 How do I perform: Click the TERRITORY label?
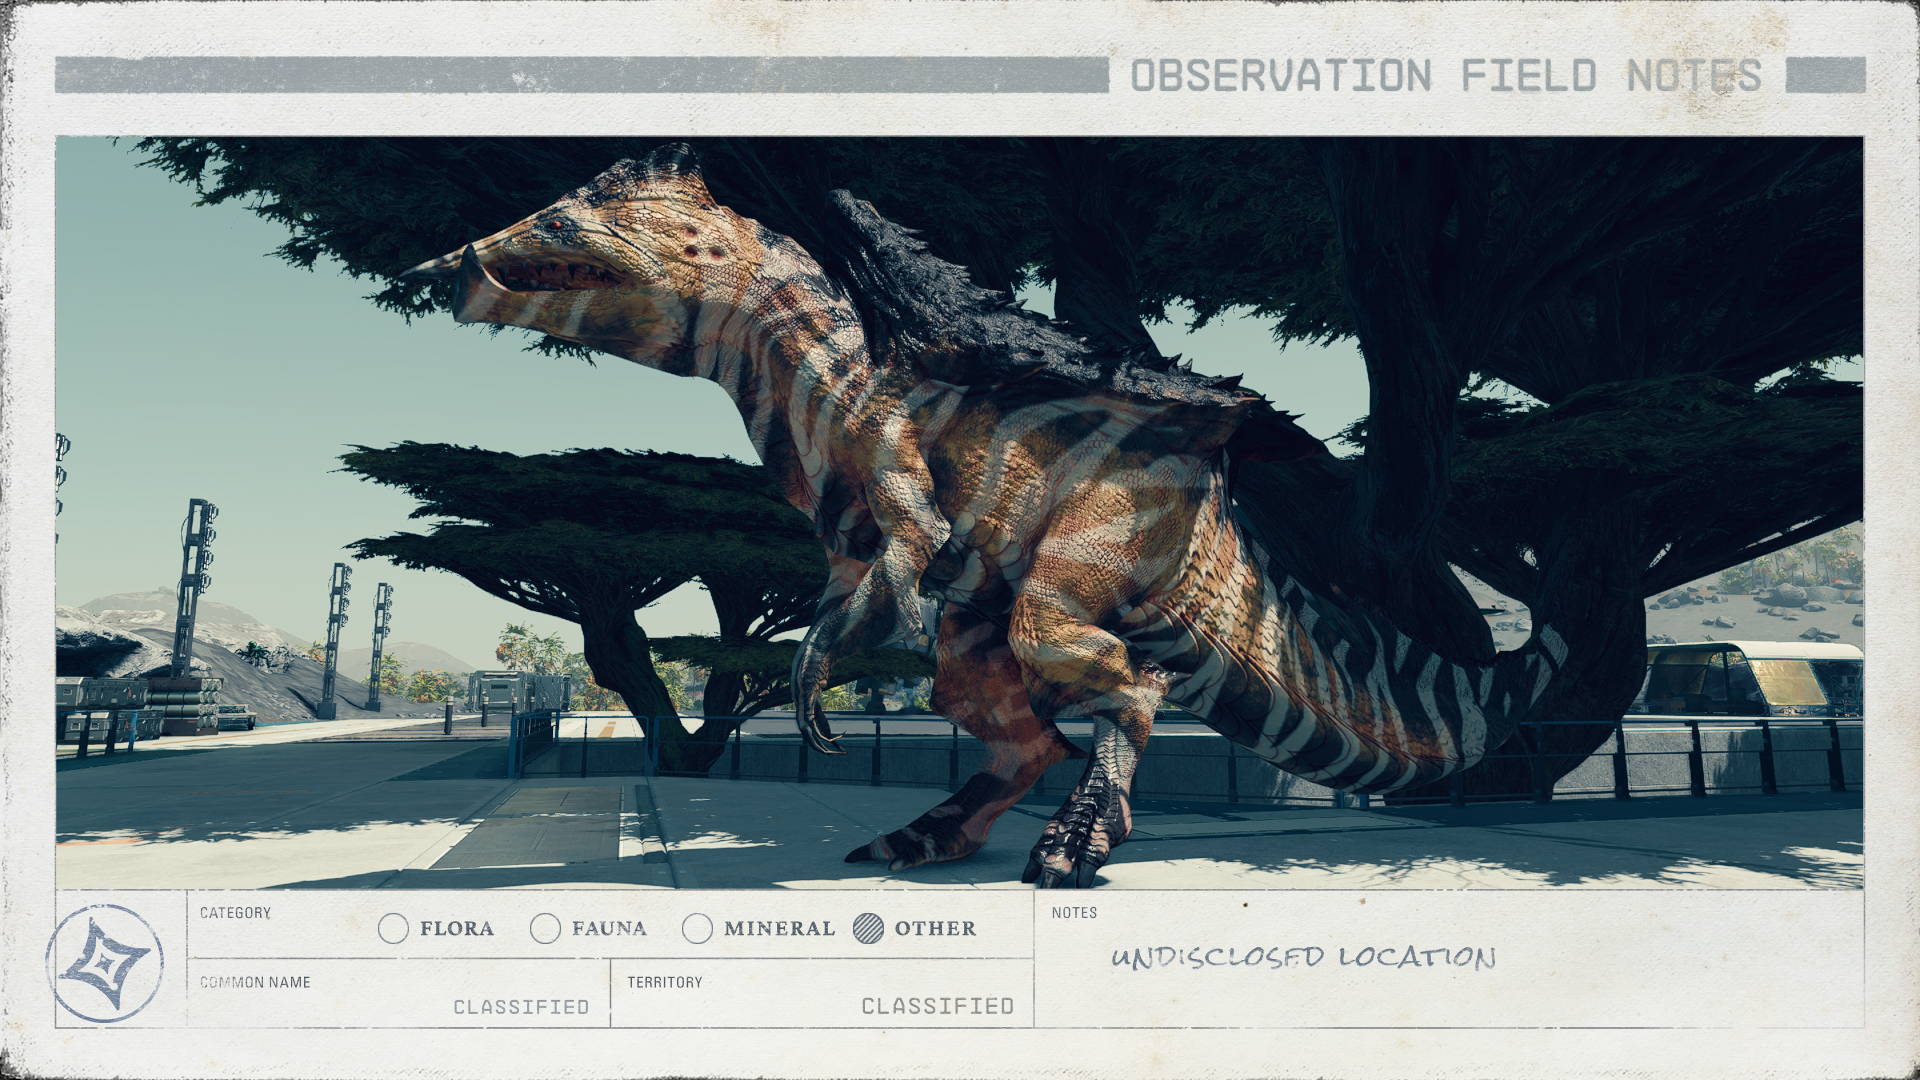665,983
